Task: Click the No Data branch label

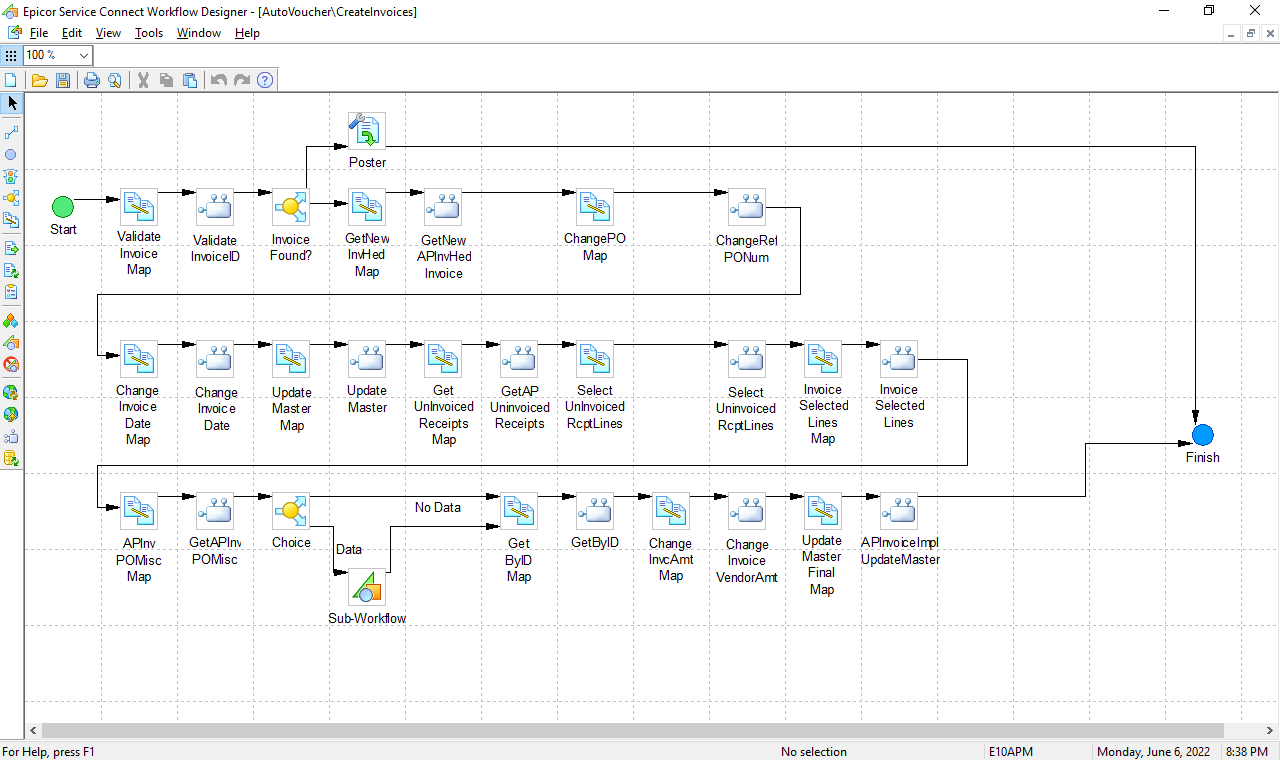Action: pos(438,508)
